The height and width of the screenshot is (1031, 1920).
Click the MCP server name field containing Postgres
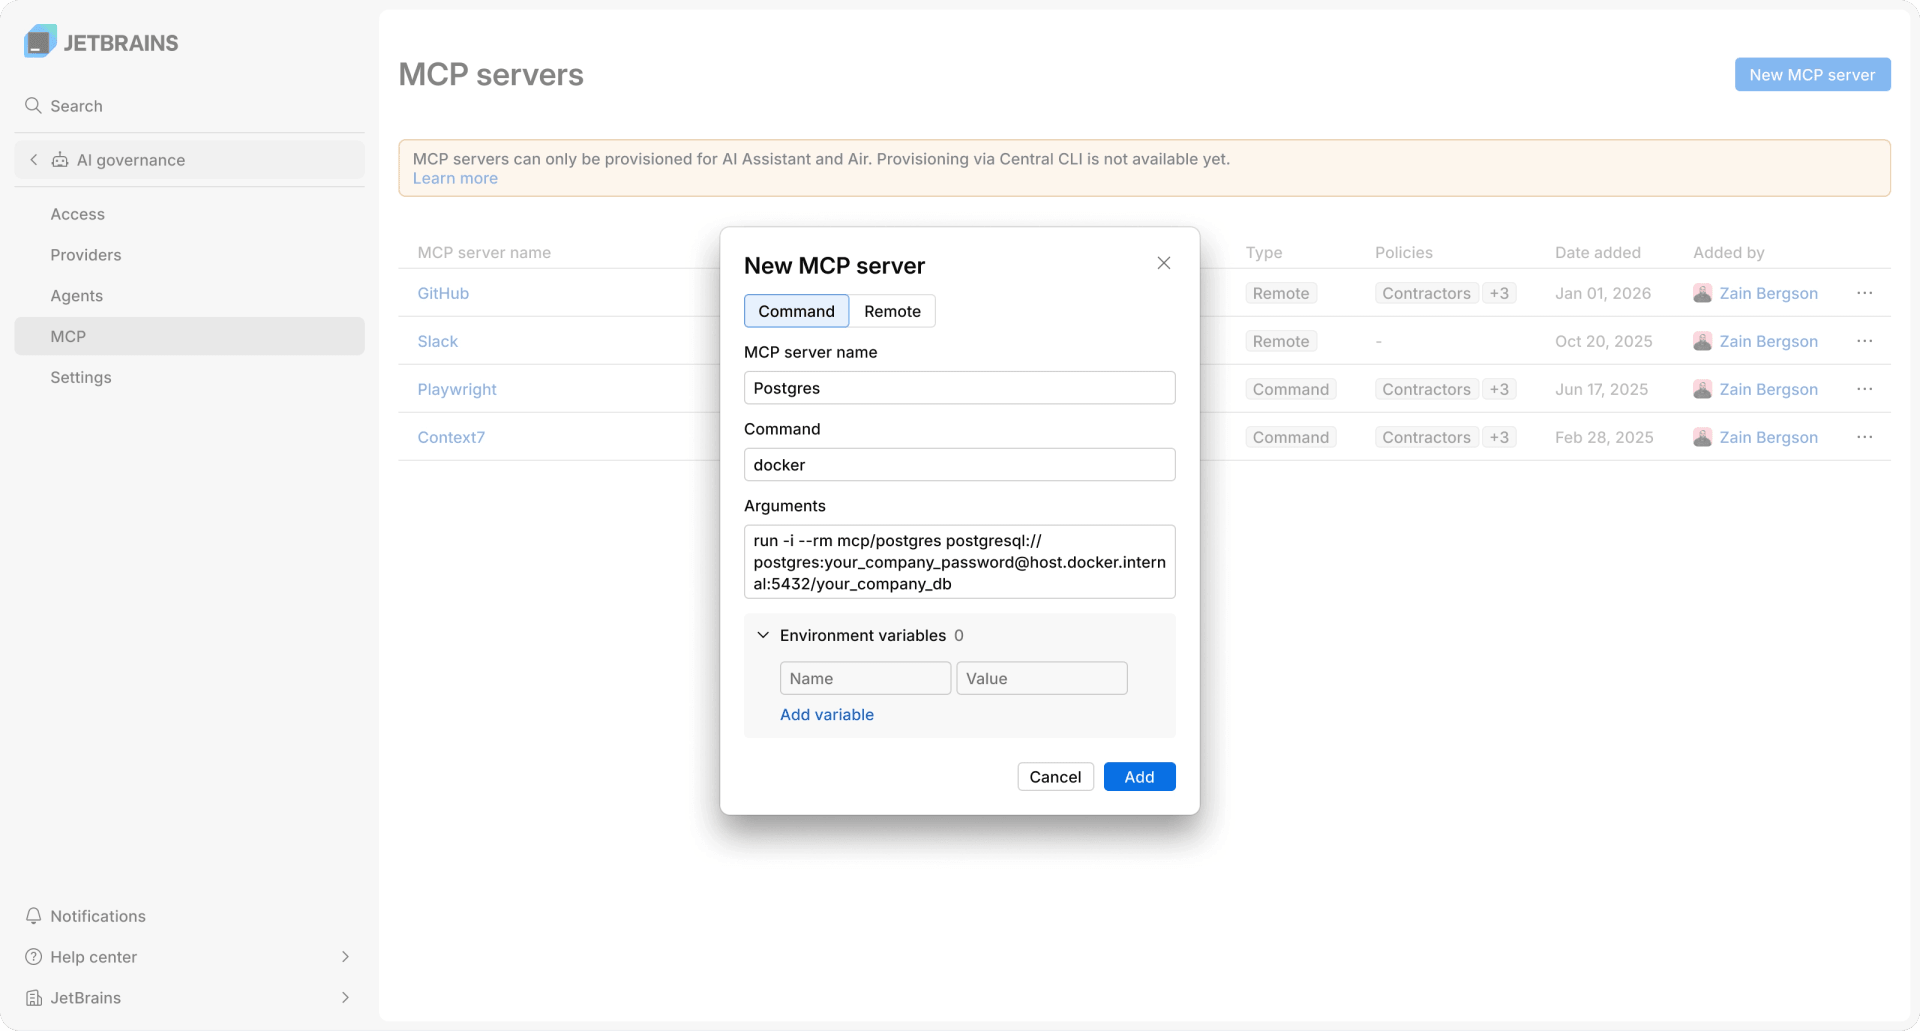[959, 388]
